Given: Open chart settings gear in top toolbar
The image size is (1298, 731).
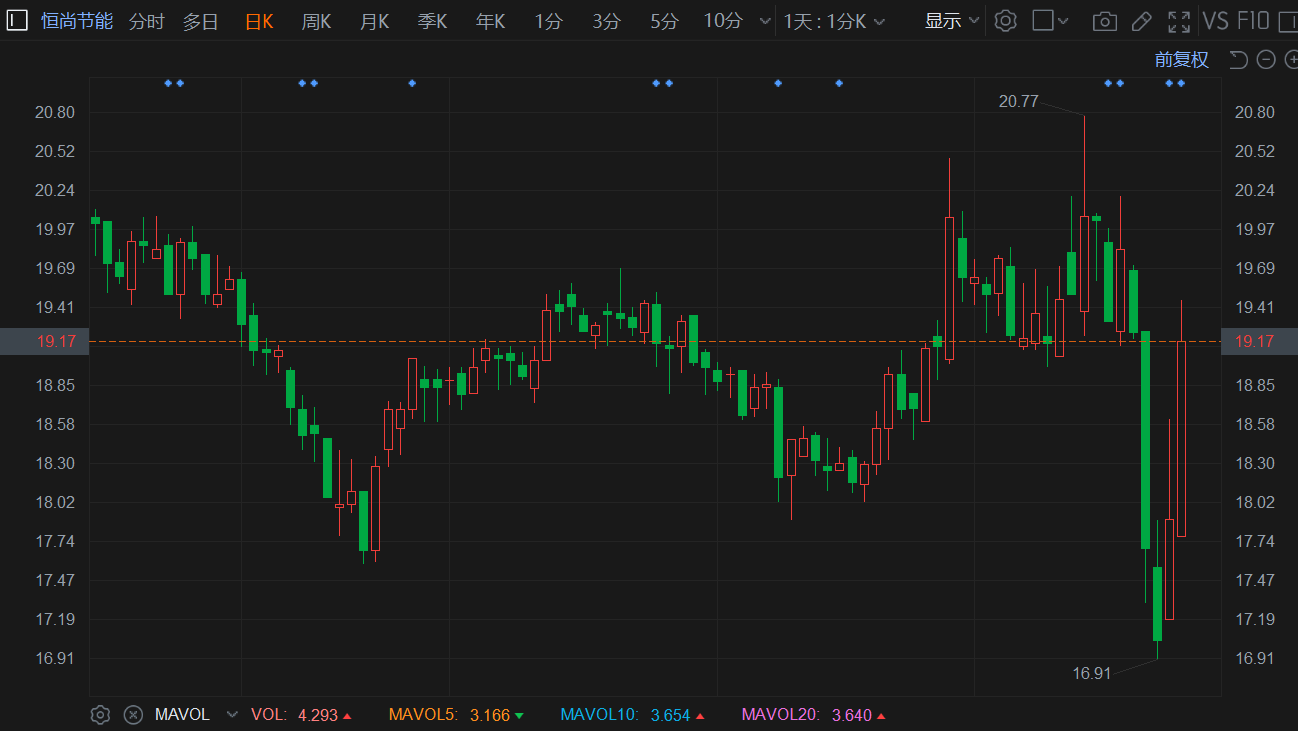Looking at the screenshot, I should pyautogui.click(x=1006, y=21).
